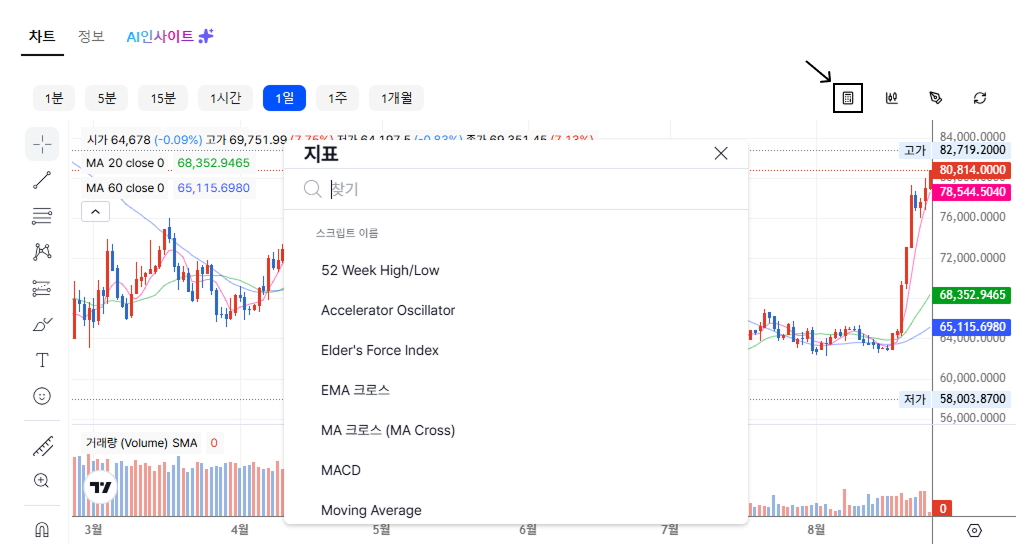The image size is (1032, 560).
Task: Select the trend line drawing tool
Action: [x=42, y=180]
